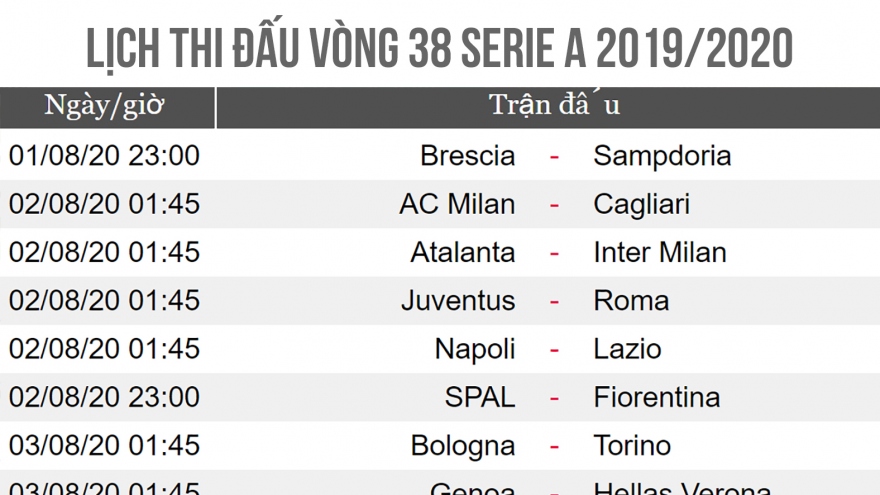Click the Trận đấu column header

(x=554, y=106)
